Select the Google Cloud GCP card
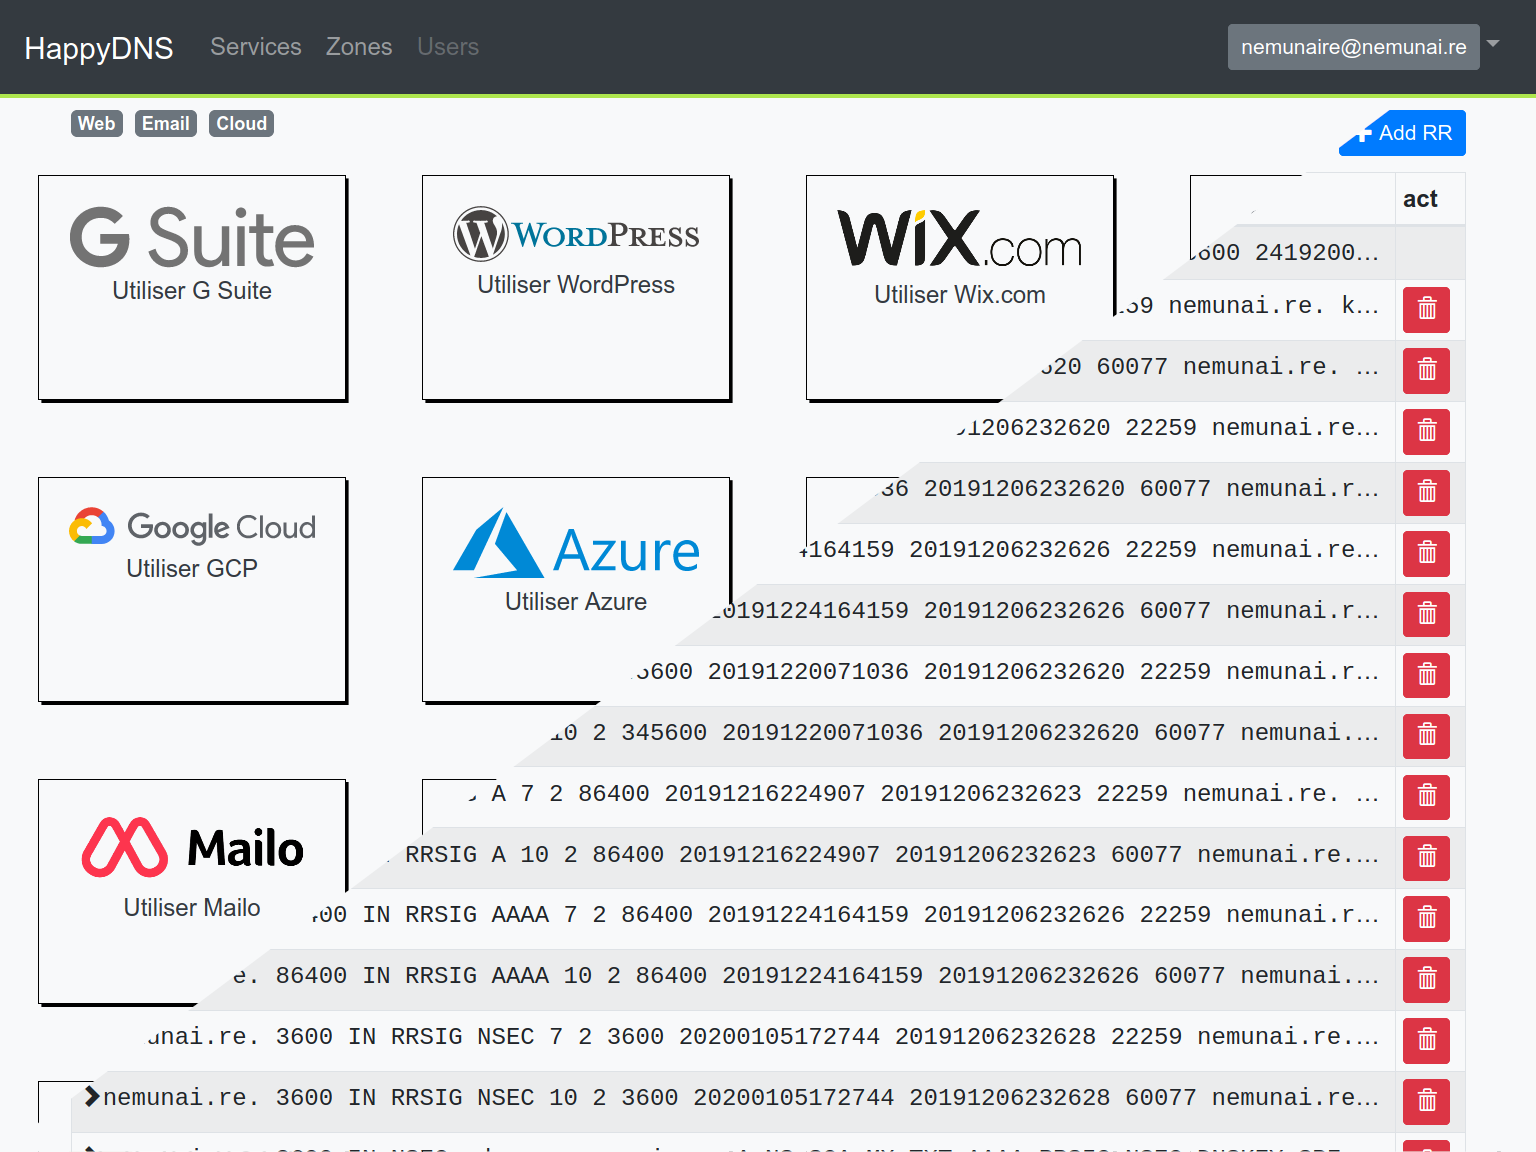The height and width of the screenshot is (1152, 1536). pos(192,590)
